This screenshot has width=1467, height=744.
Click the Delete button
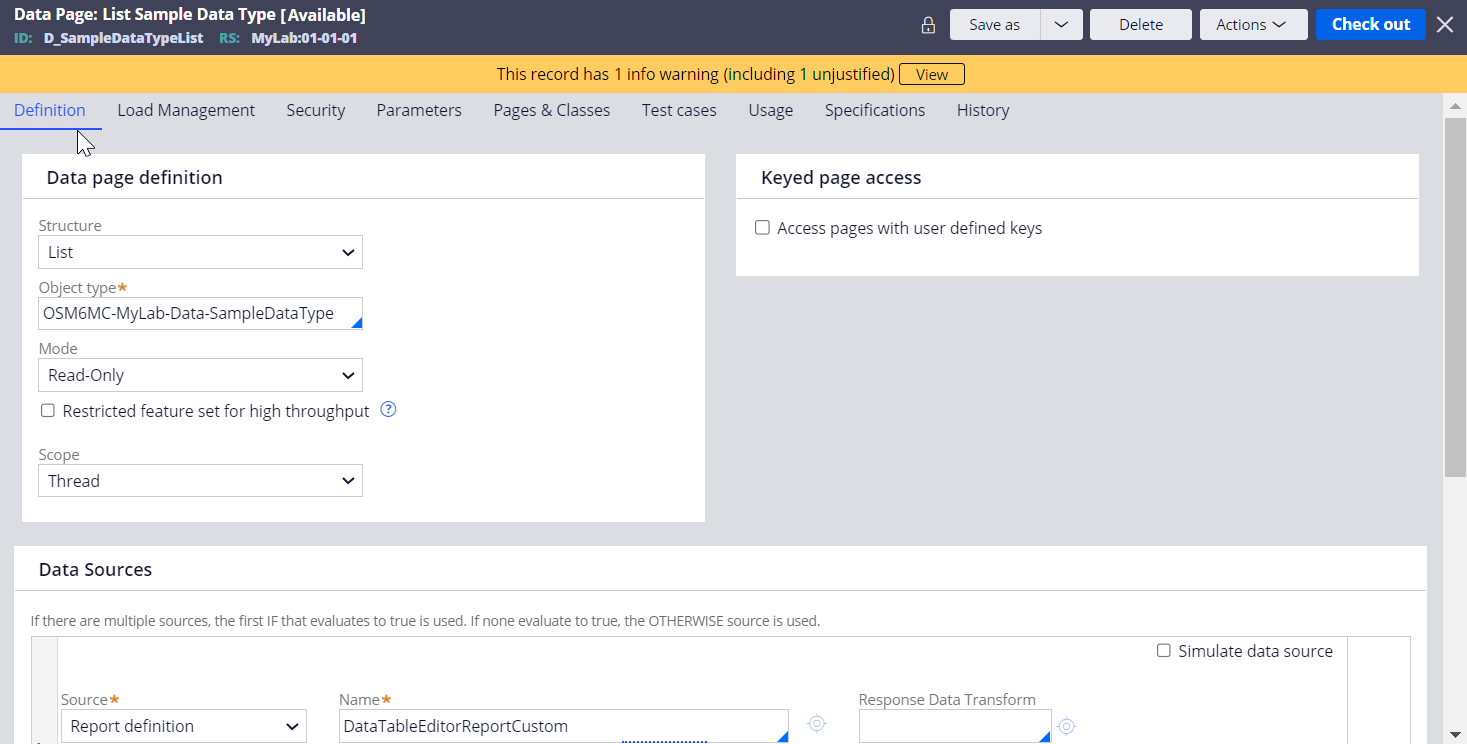click(1141, 25)
